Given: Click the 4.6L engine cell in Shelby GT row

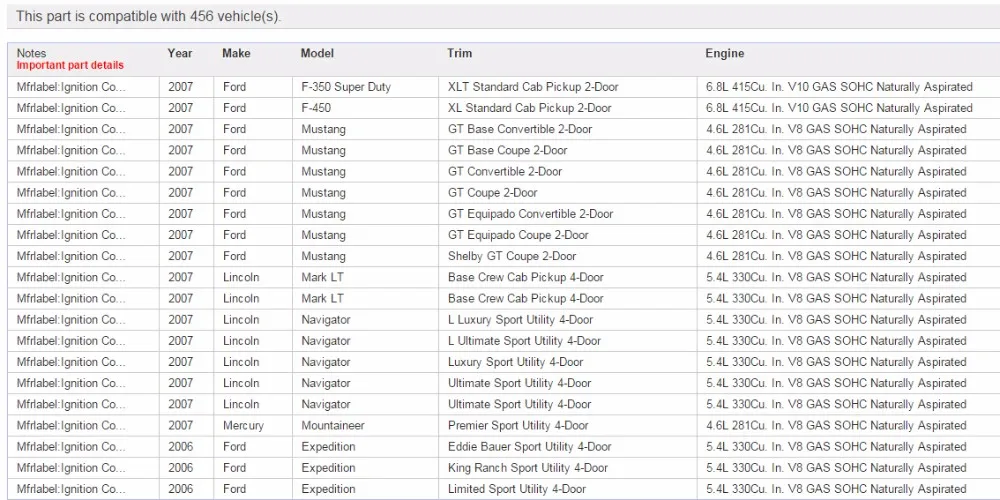Looking at the screenshot, I should (x=836, y=256).
